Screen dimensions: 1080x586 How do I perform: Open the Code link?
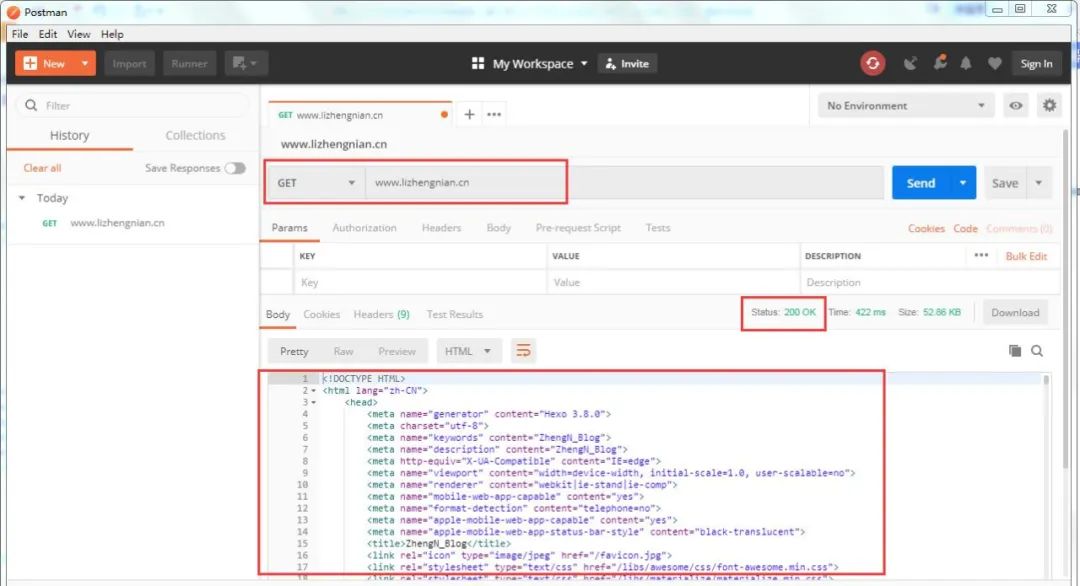point(965,228)
